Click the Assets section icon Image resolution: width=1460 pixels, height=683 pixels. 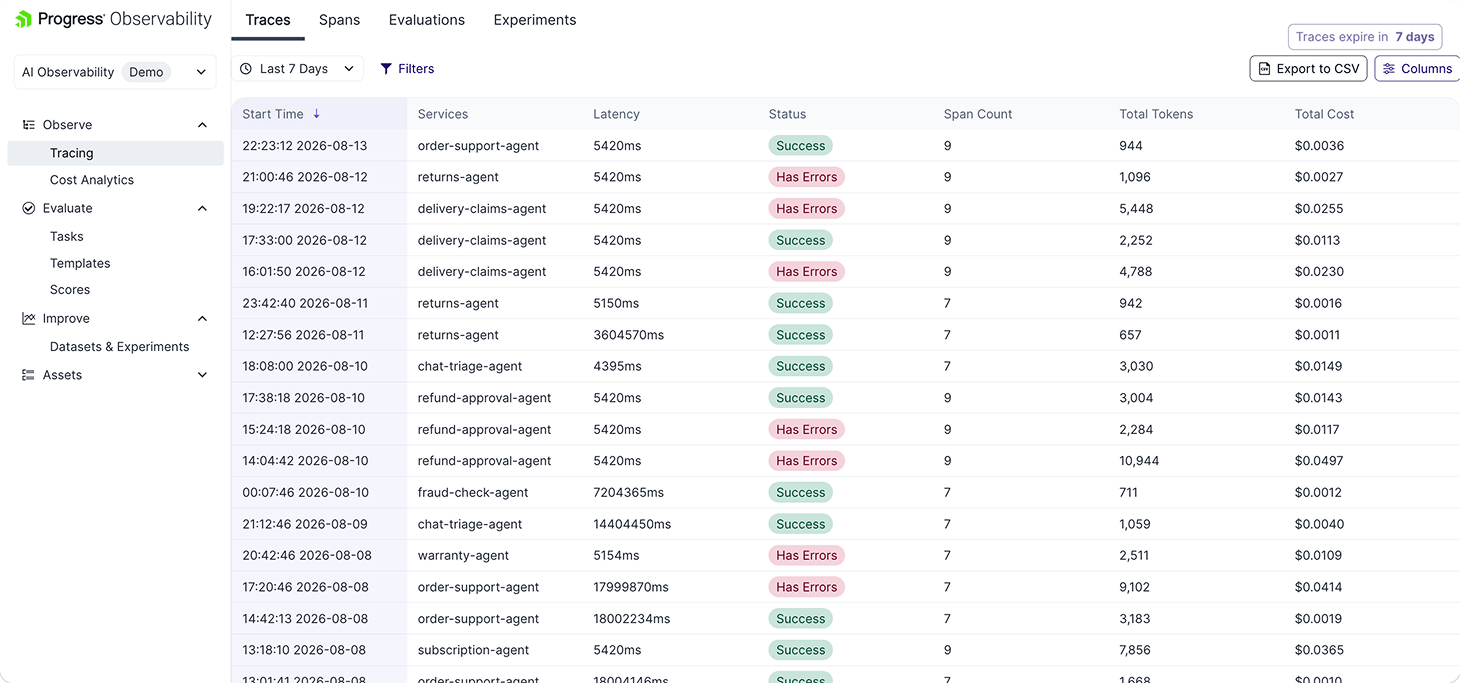29,375
